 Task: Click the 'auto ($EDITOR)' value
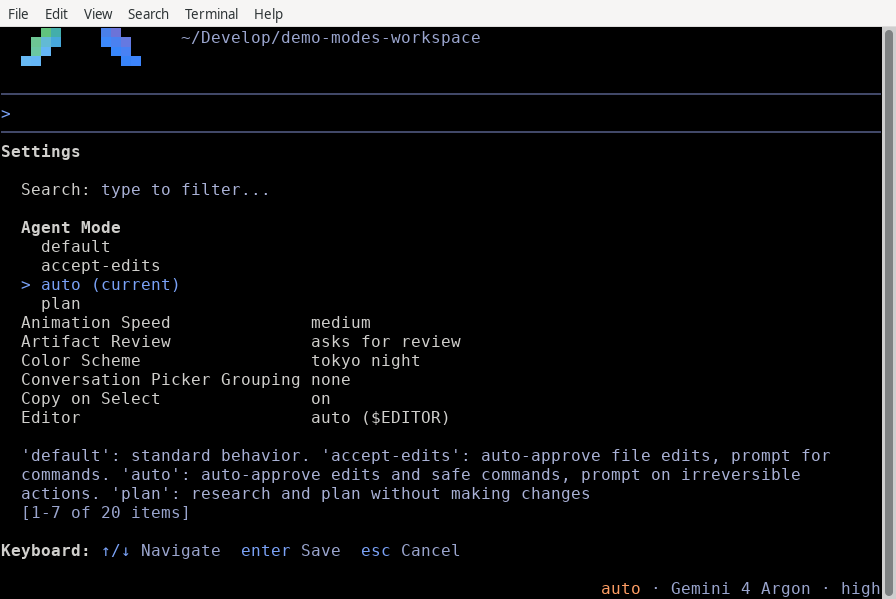click(x=380, y=418)
